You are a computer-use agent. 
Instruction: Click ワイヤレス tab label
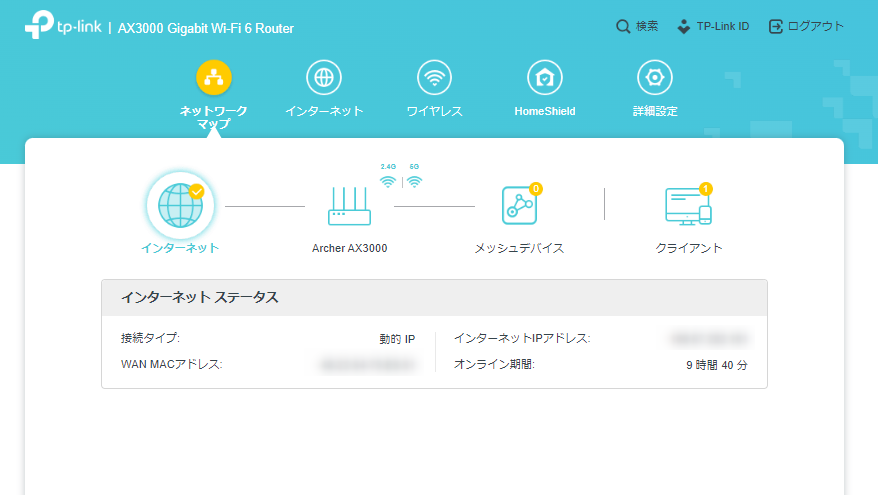coord(435,111)
